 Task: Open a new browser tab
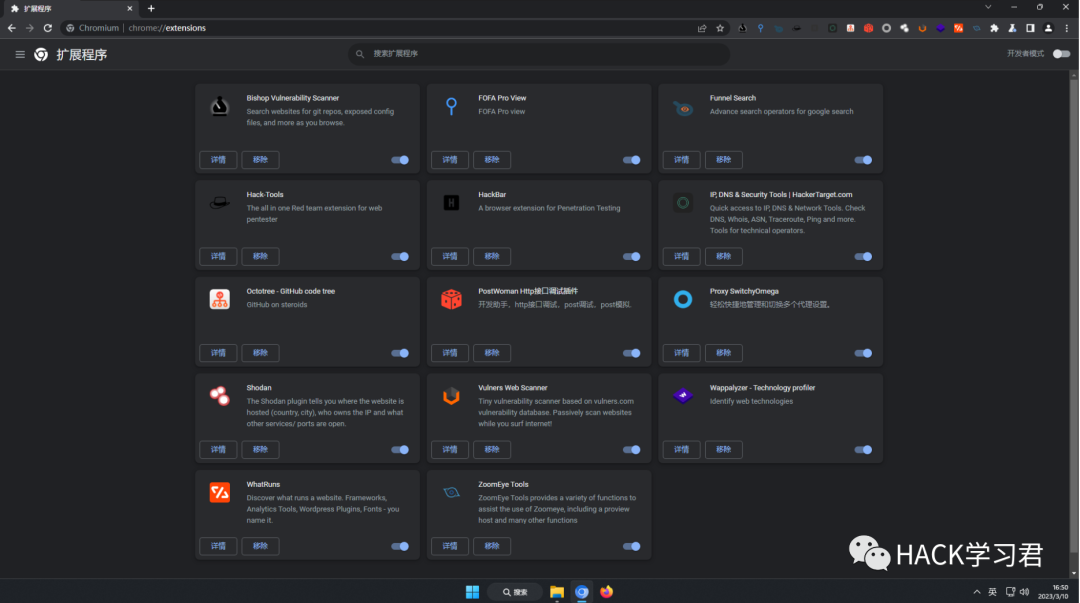coord(151,8)
